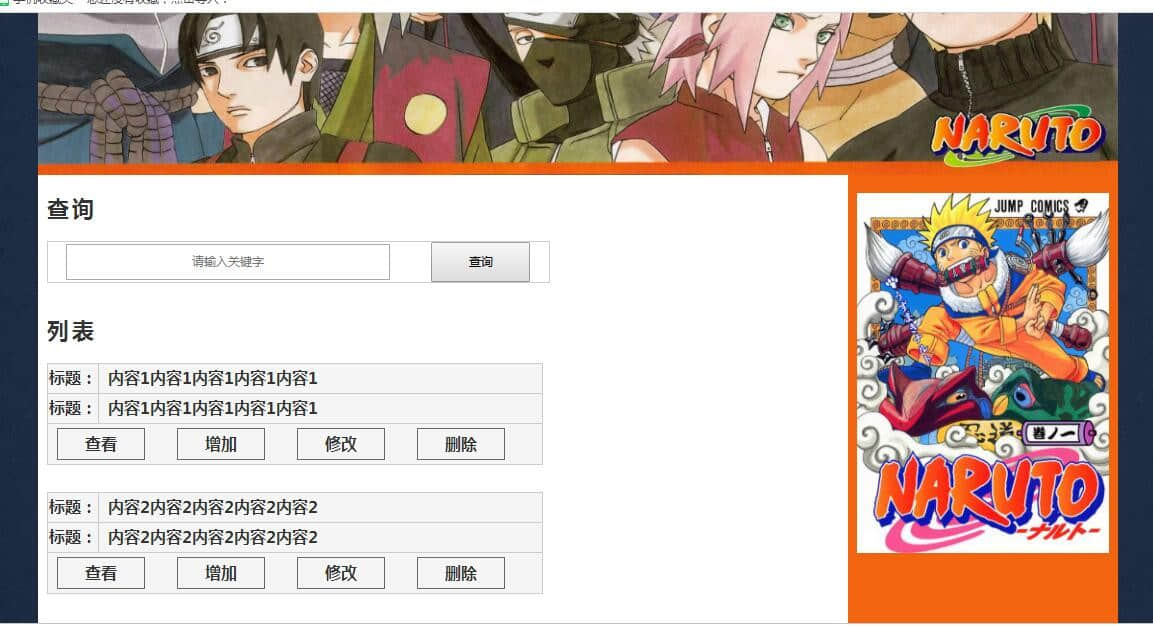Open the Naruto volume one cover image
1153x626 pixels.
[x=982, y=373]
